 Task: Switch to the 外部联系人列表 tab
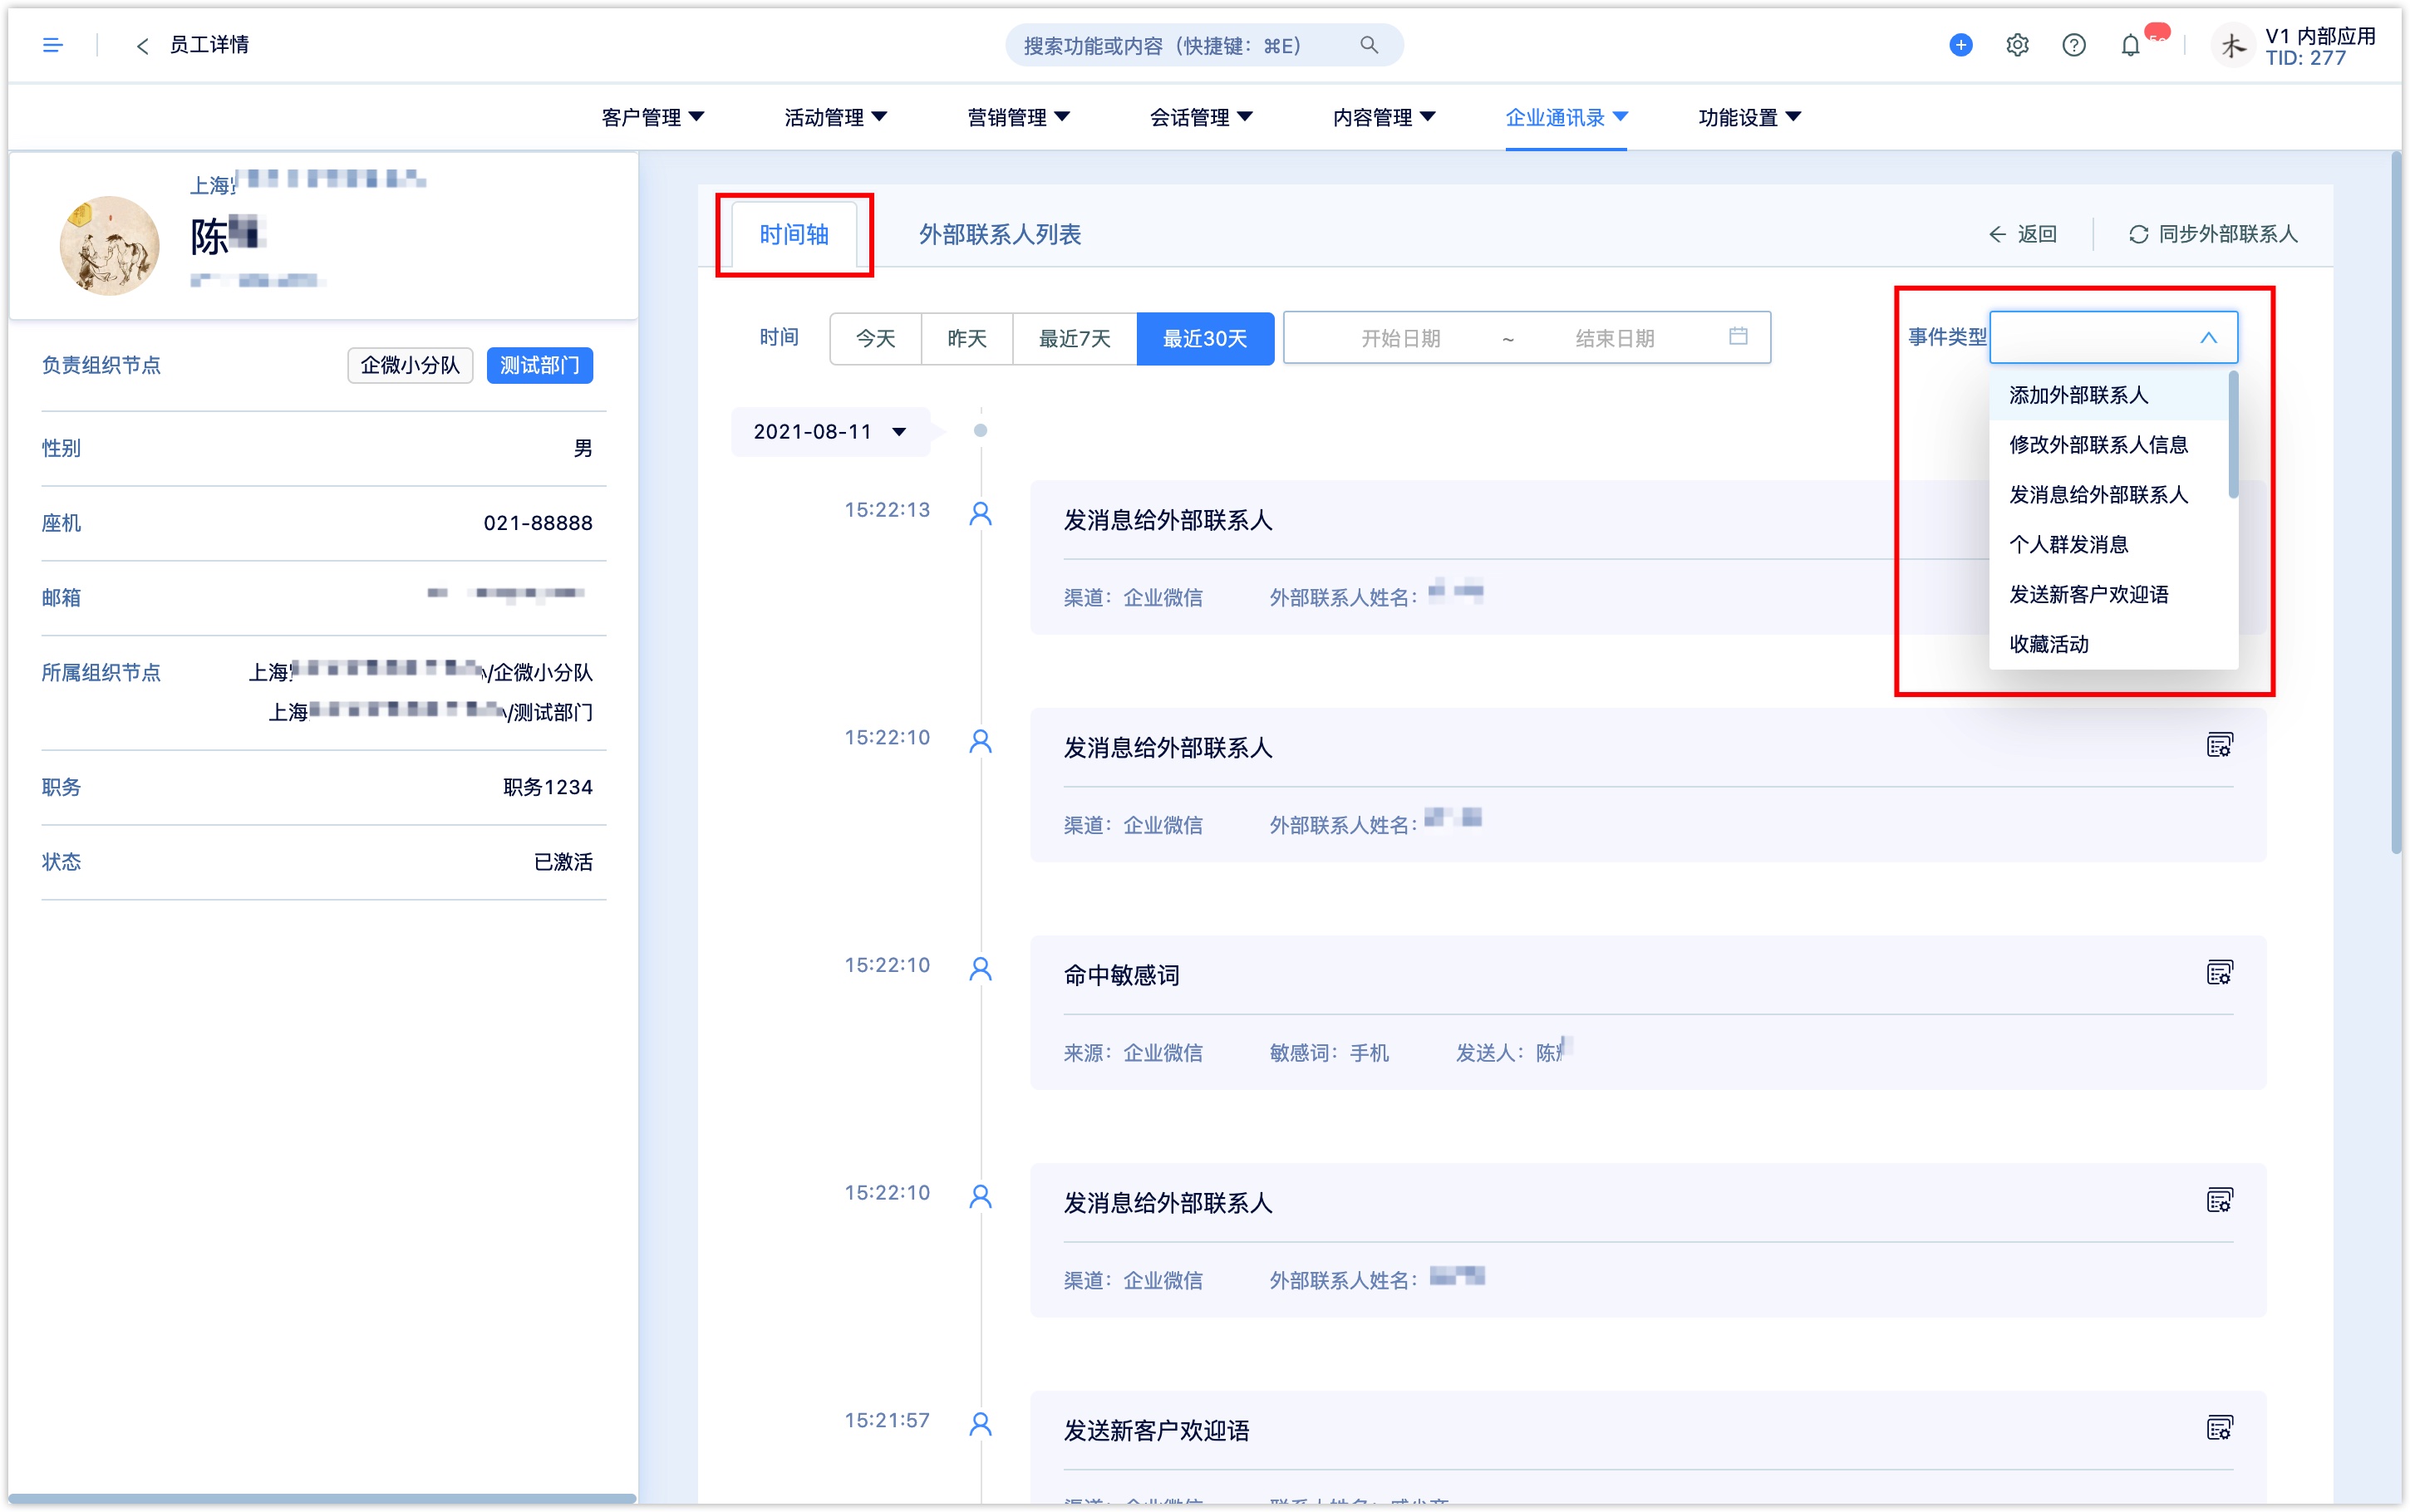point(1000,234)
